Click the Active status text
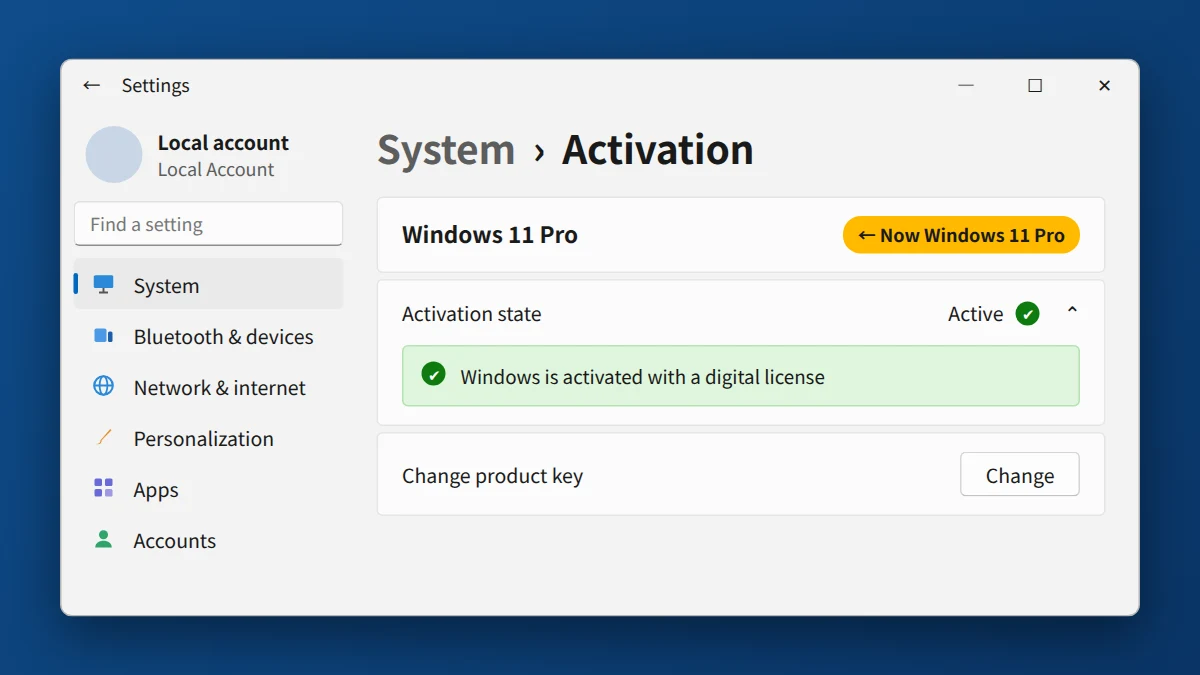The width and height of the screenshot is (1200, 675). click(x=975, y=314)
